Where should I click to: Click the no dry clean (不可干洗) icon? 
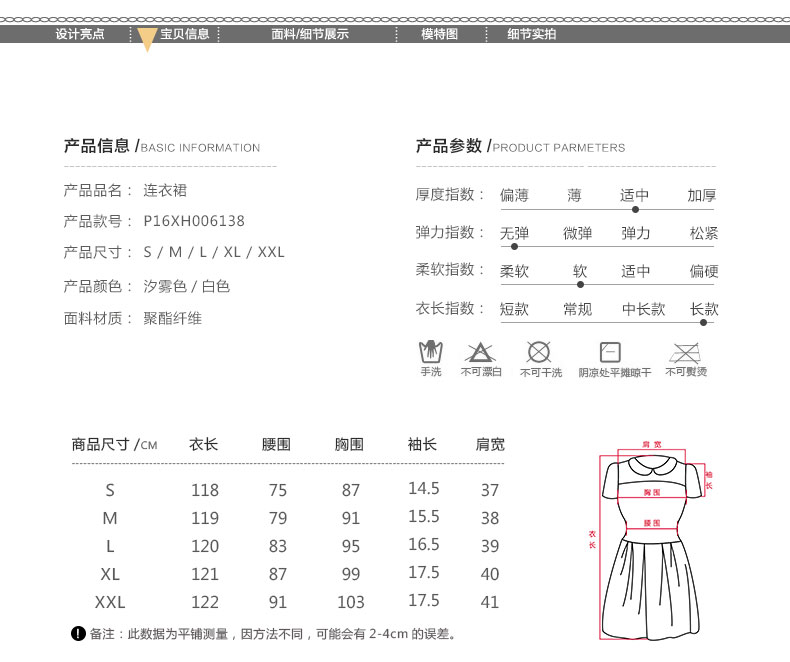pos(539,352)
